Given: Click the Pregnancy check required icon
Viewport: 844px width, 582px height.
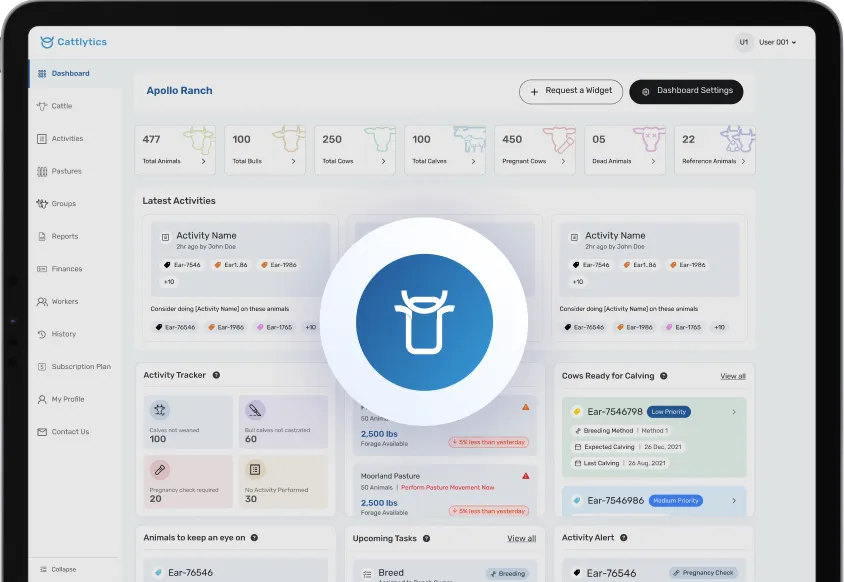Looking at the screenshot, I should coord(160,469).
